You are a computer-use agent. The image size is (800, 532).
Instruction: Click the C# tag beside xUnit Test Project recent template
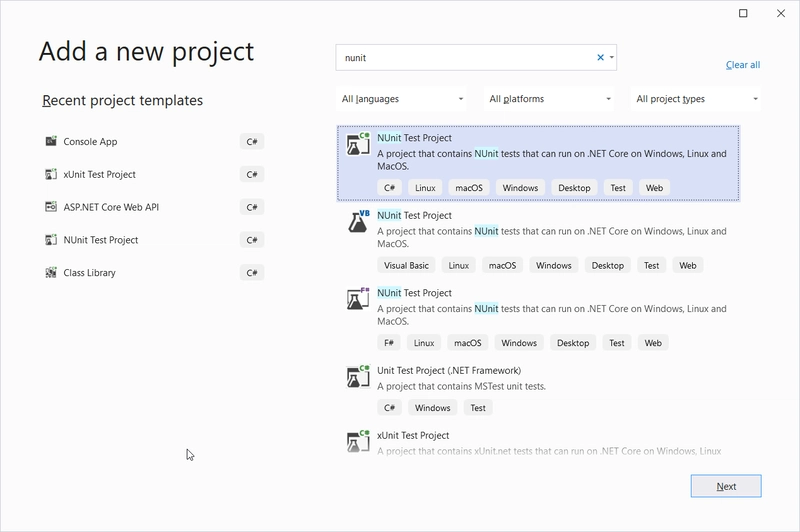[x=252, y=174]
